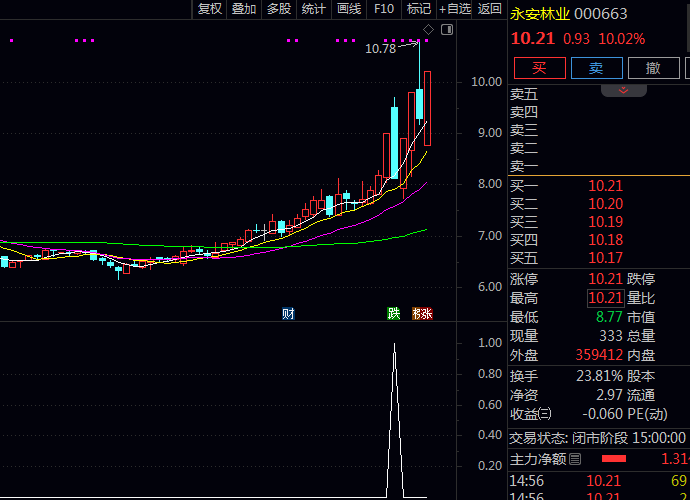The image size is (690, 500).
Task: Click the latest red candlestick
Action: coord(427,108)
